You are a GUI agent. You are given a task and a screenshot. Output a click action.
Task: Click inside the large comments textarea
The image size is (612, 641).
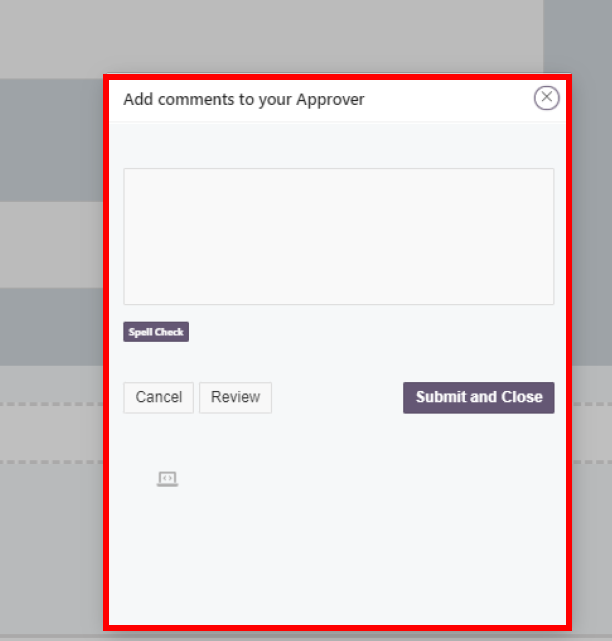click(338, 236)
